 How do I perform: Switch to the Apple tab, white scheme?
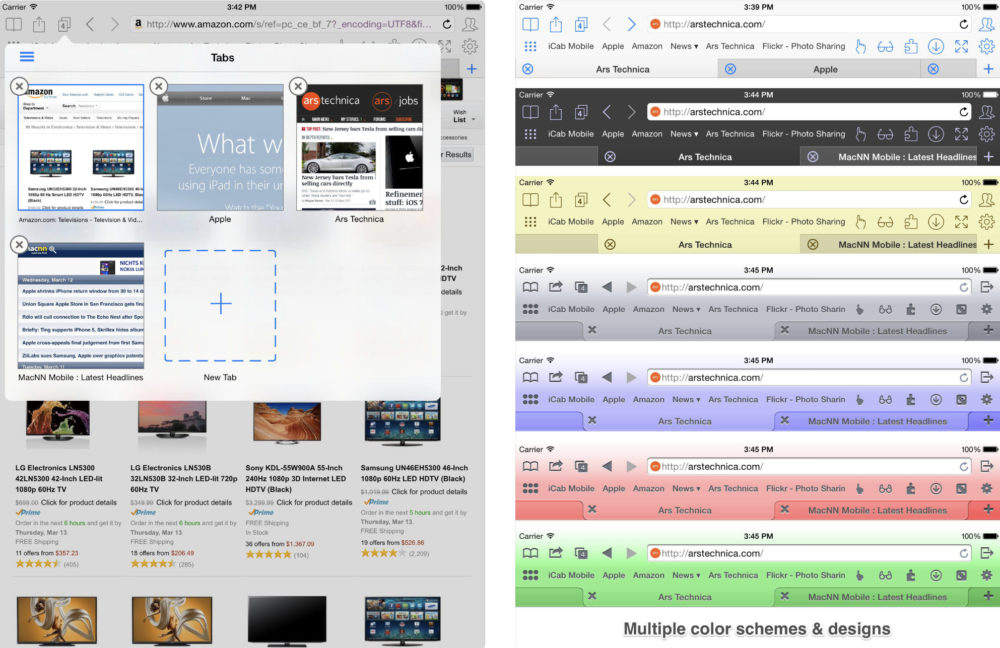coord(825,69)
